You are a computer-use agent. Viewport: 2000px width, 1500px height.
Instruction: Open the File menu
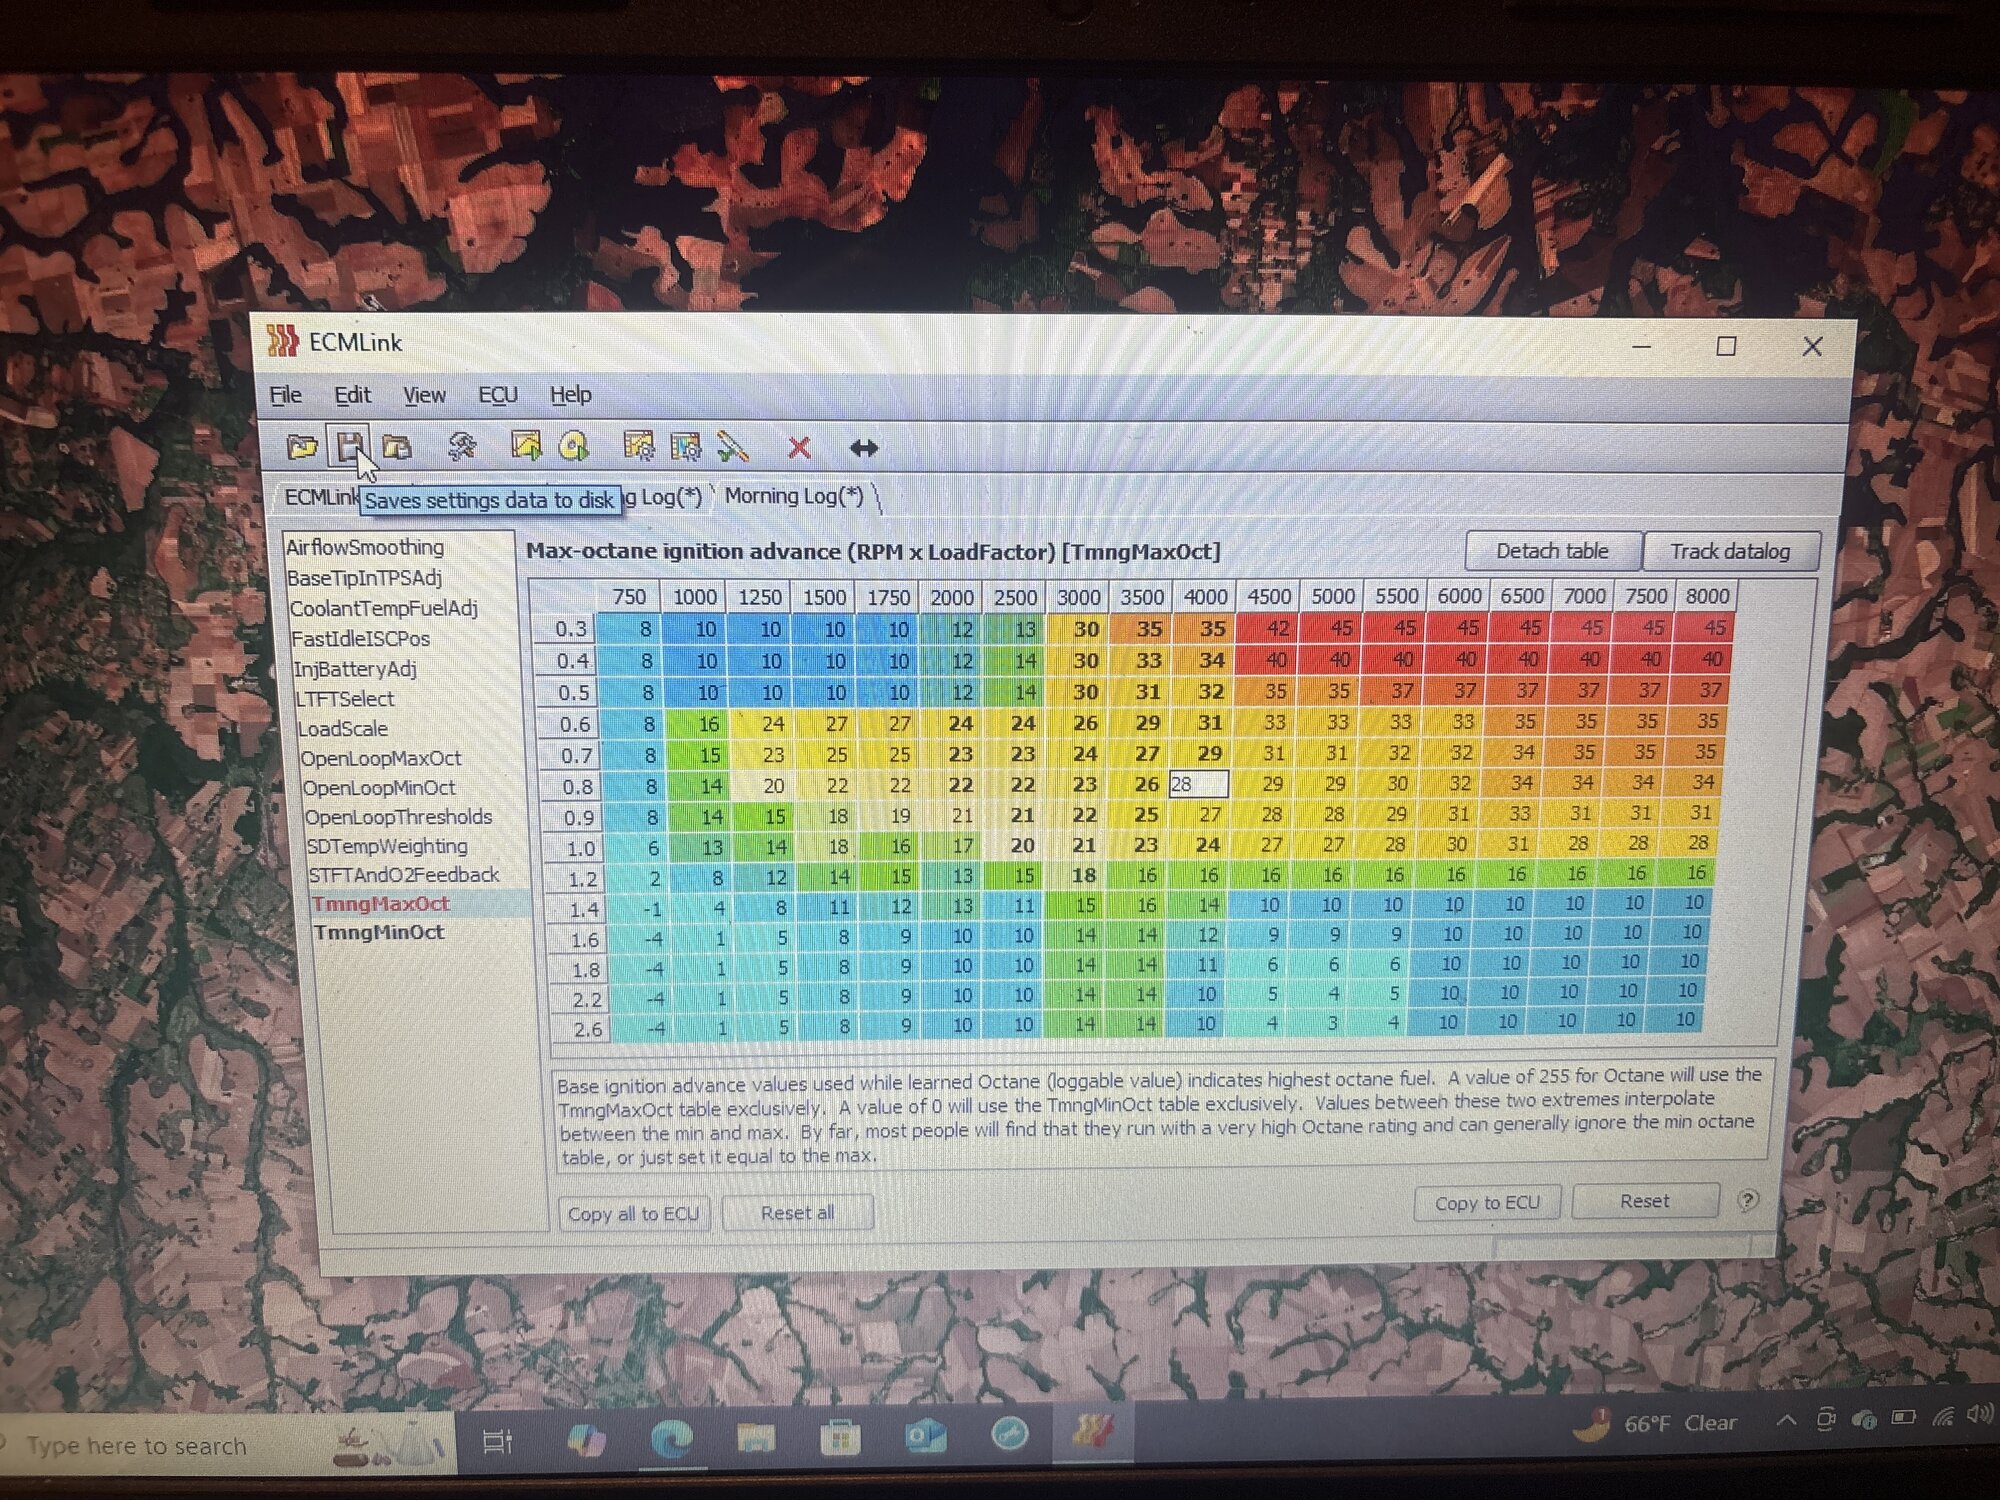285,395
